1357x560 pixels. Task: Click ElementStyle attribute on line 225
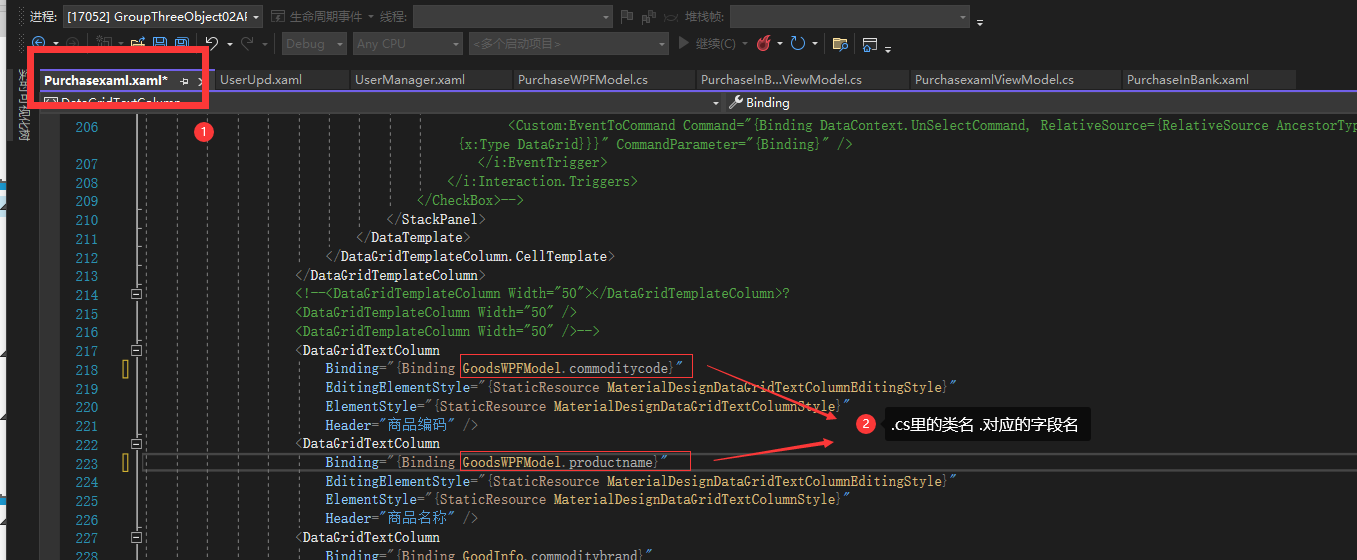pyautogui.click(x=587, y=500)
